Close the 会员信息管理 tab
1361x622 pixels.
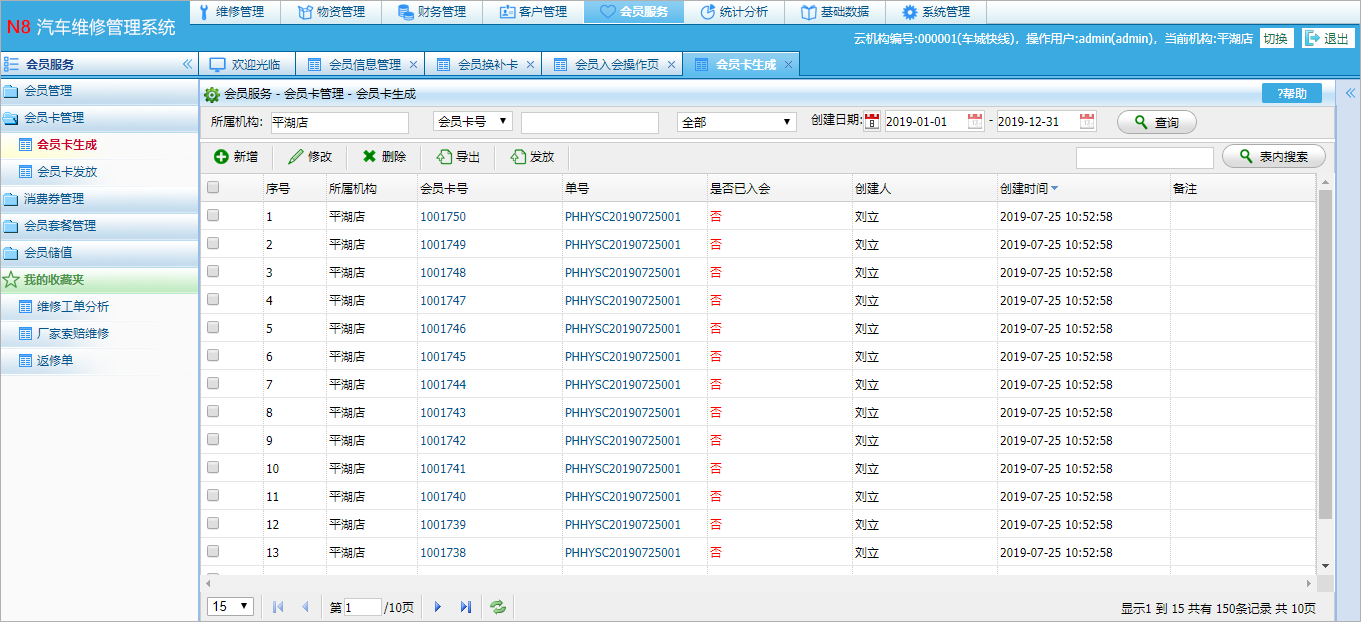pyautogui.click(x=413, y=64)
